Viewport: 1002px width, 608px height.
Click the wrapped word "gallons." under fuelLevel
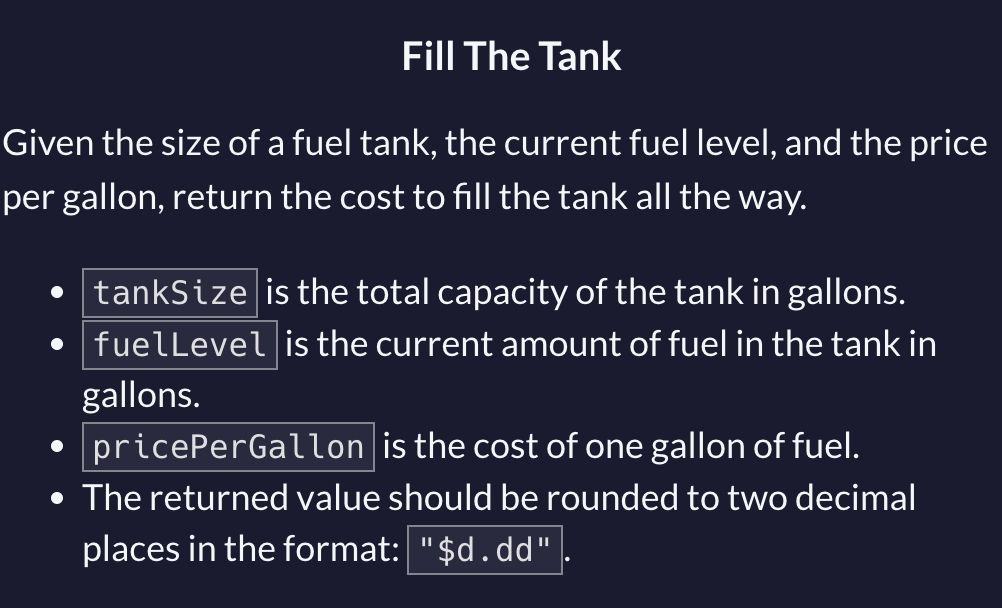click(141, 396)
